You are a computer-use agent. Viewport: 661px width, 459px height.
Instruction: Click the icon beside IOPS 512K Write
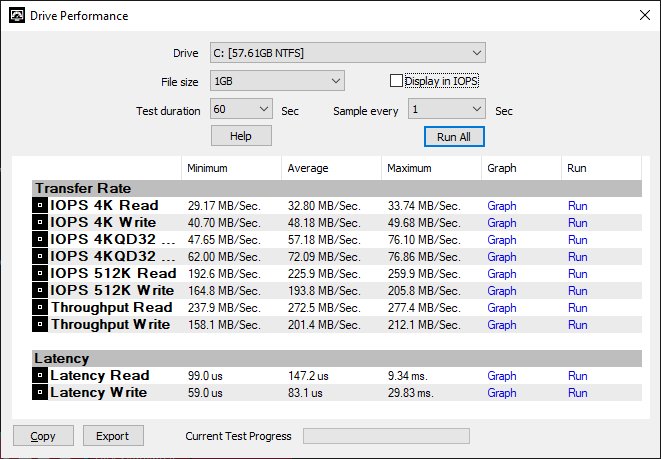coord(40,290)
